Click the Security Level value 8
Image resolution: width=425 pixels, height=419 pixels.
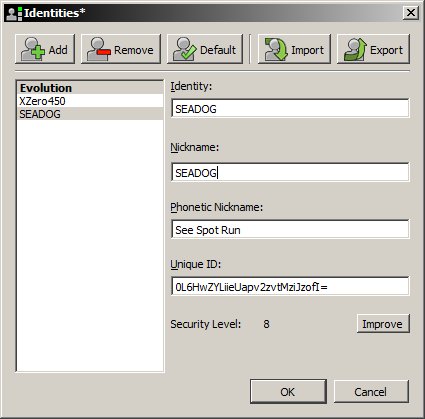click(266, 324)
